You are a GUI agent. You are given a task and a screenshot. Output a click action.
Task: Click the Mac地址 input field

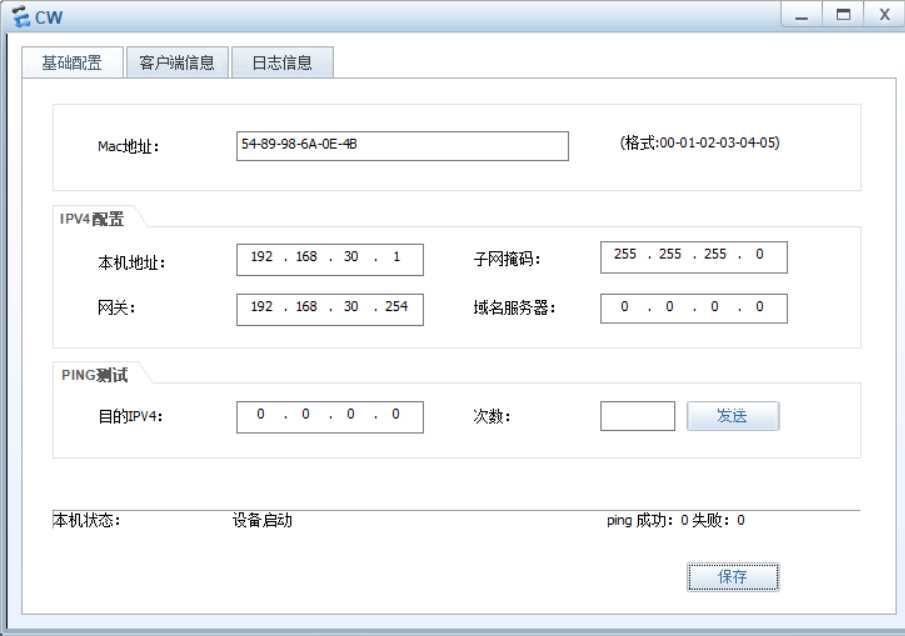[402, 146]
